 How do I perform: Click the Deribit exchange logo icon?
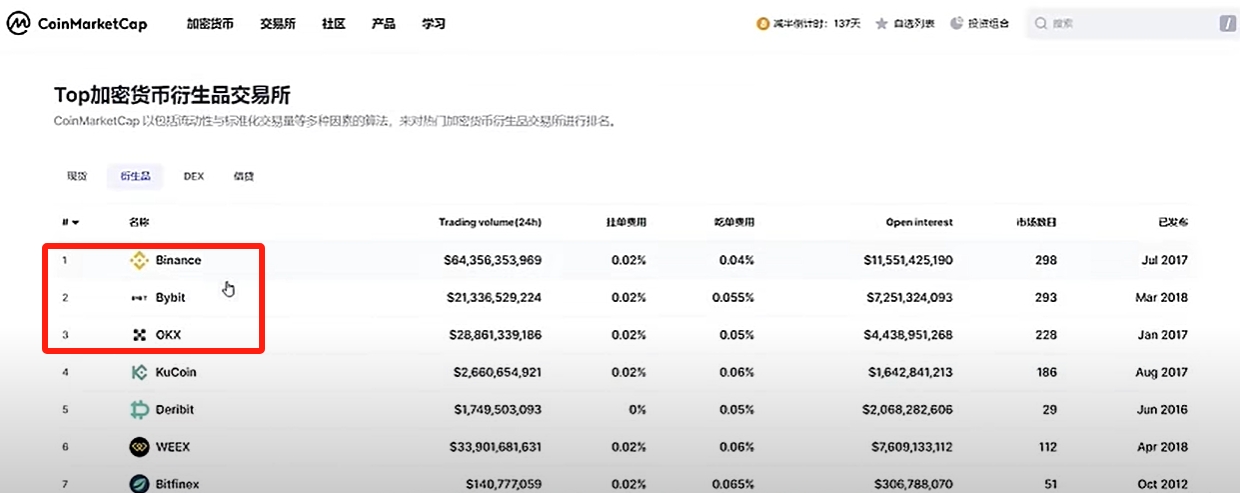pos(139,410)
